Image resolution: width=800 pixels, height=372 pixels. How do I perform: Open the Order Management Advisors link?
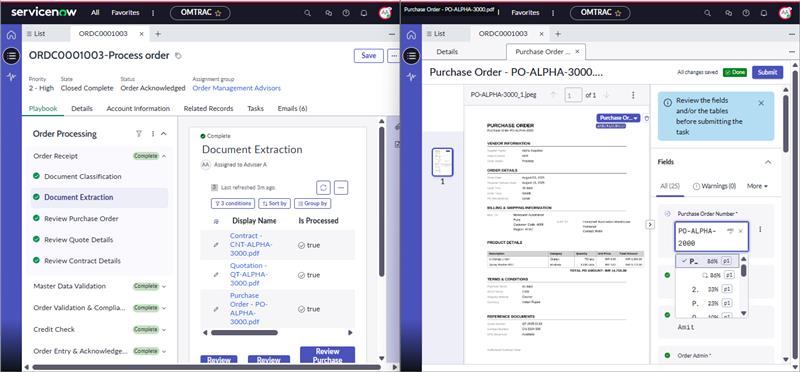coord(236,88)
